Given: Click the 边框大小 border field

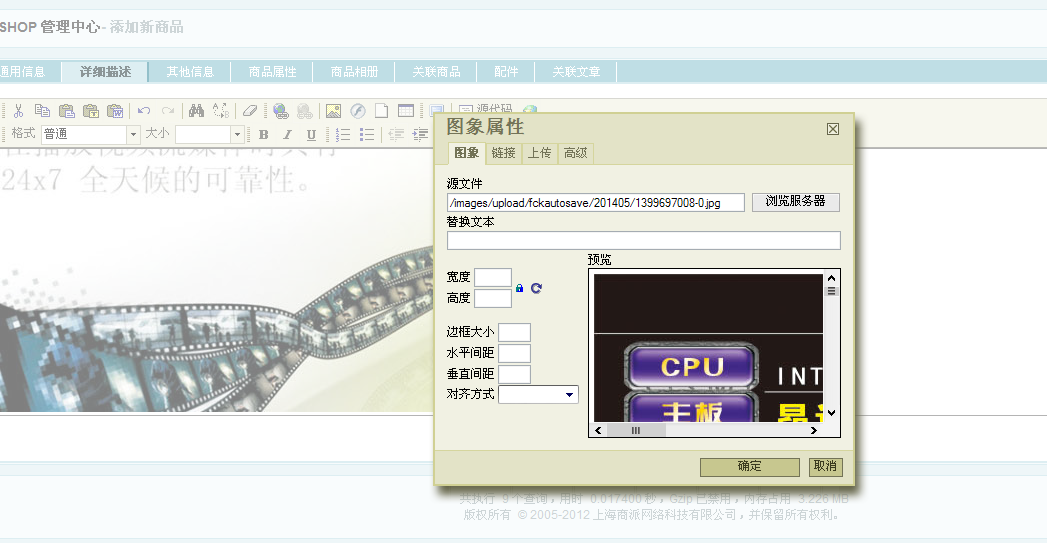Looking at the screenshot, I should 514,332.
